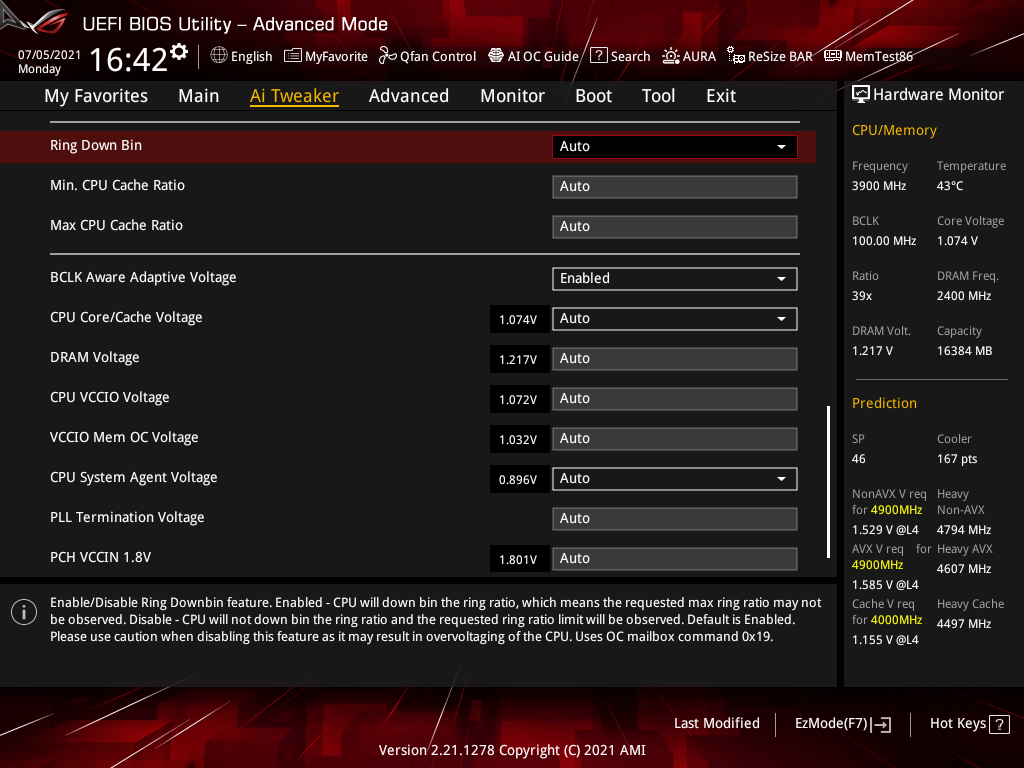This screenshot has width=1024, height=768.
Task: Click Last Modified button
Action: coord(716,724)
